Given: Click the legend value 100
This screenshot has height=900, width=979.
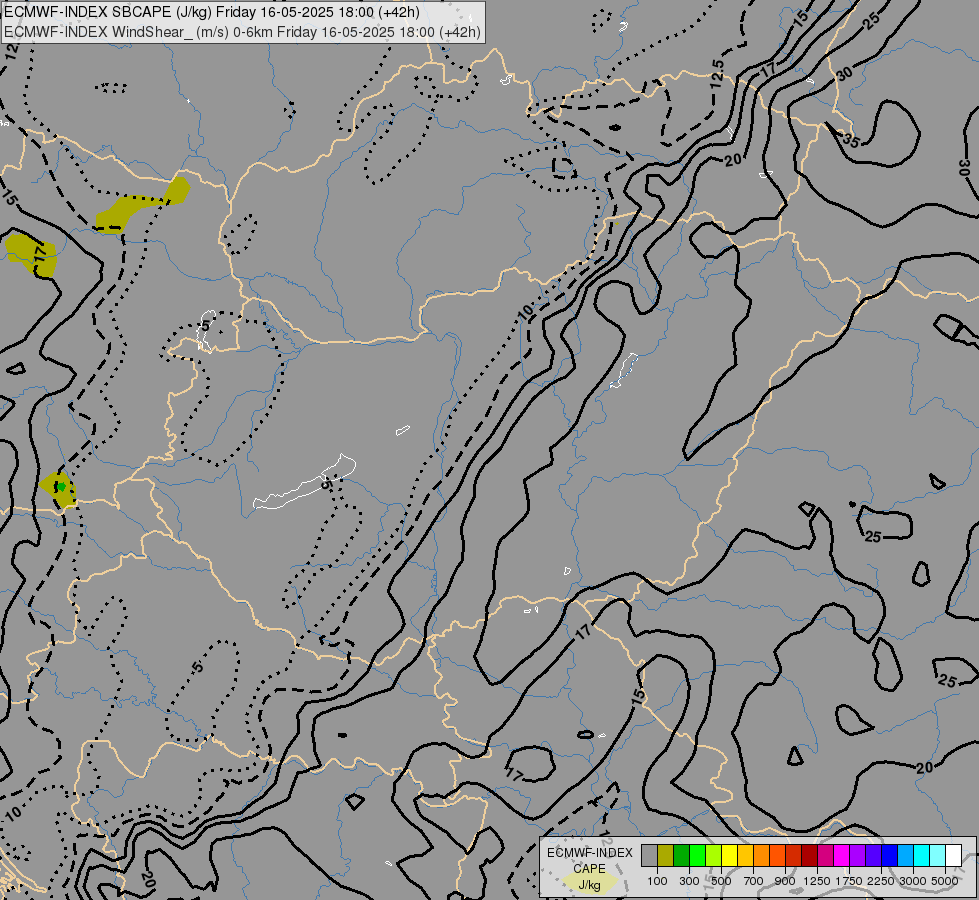Looking at the screenshot, I should click(657, 881).
